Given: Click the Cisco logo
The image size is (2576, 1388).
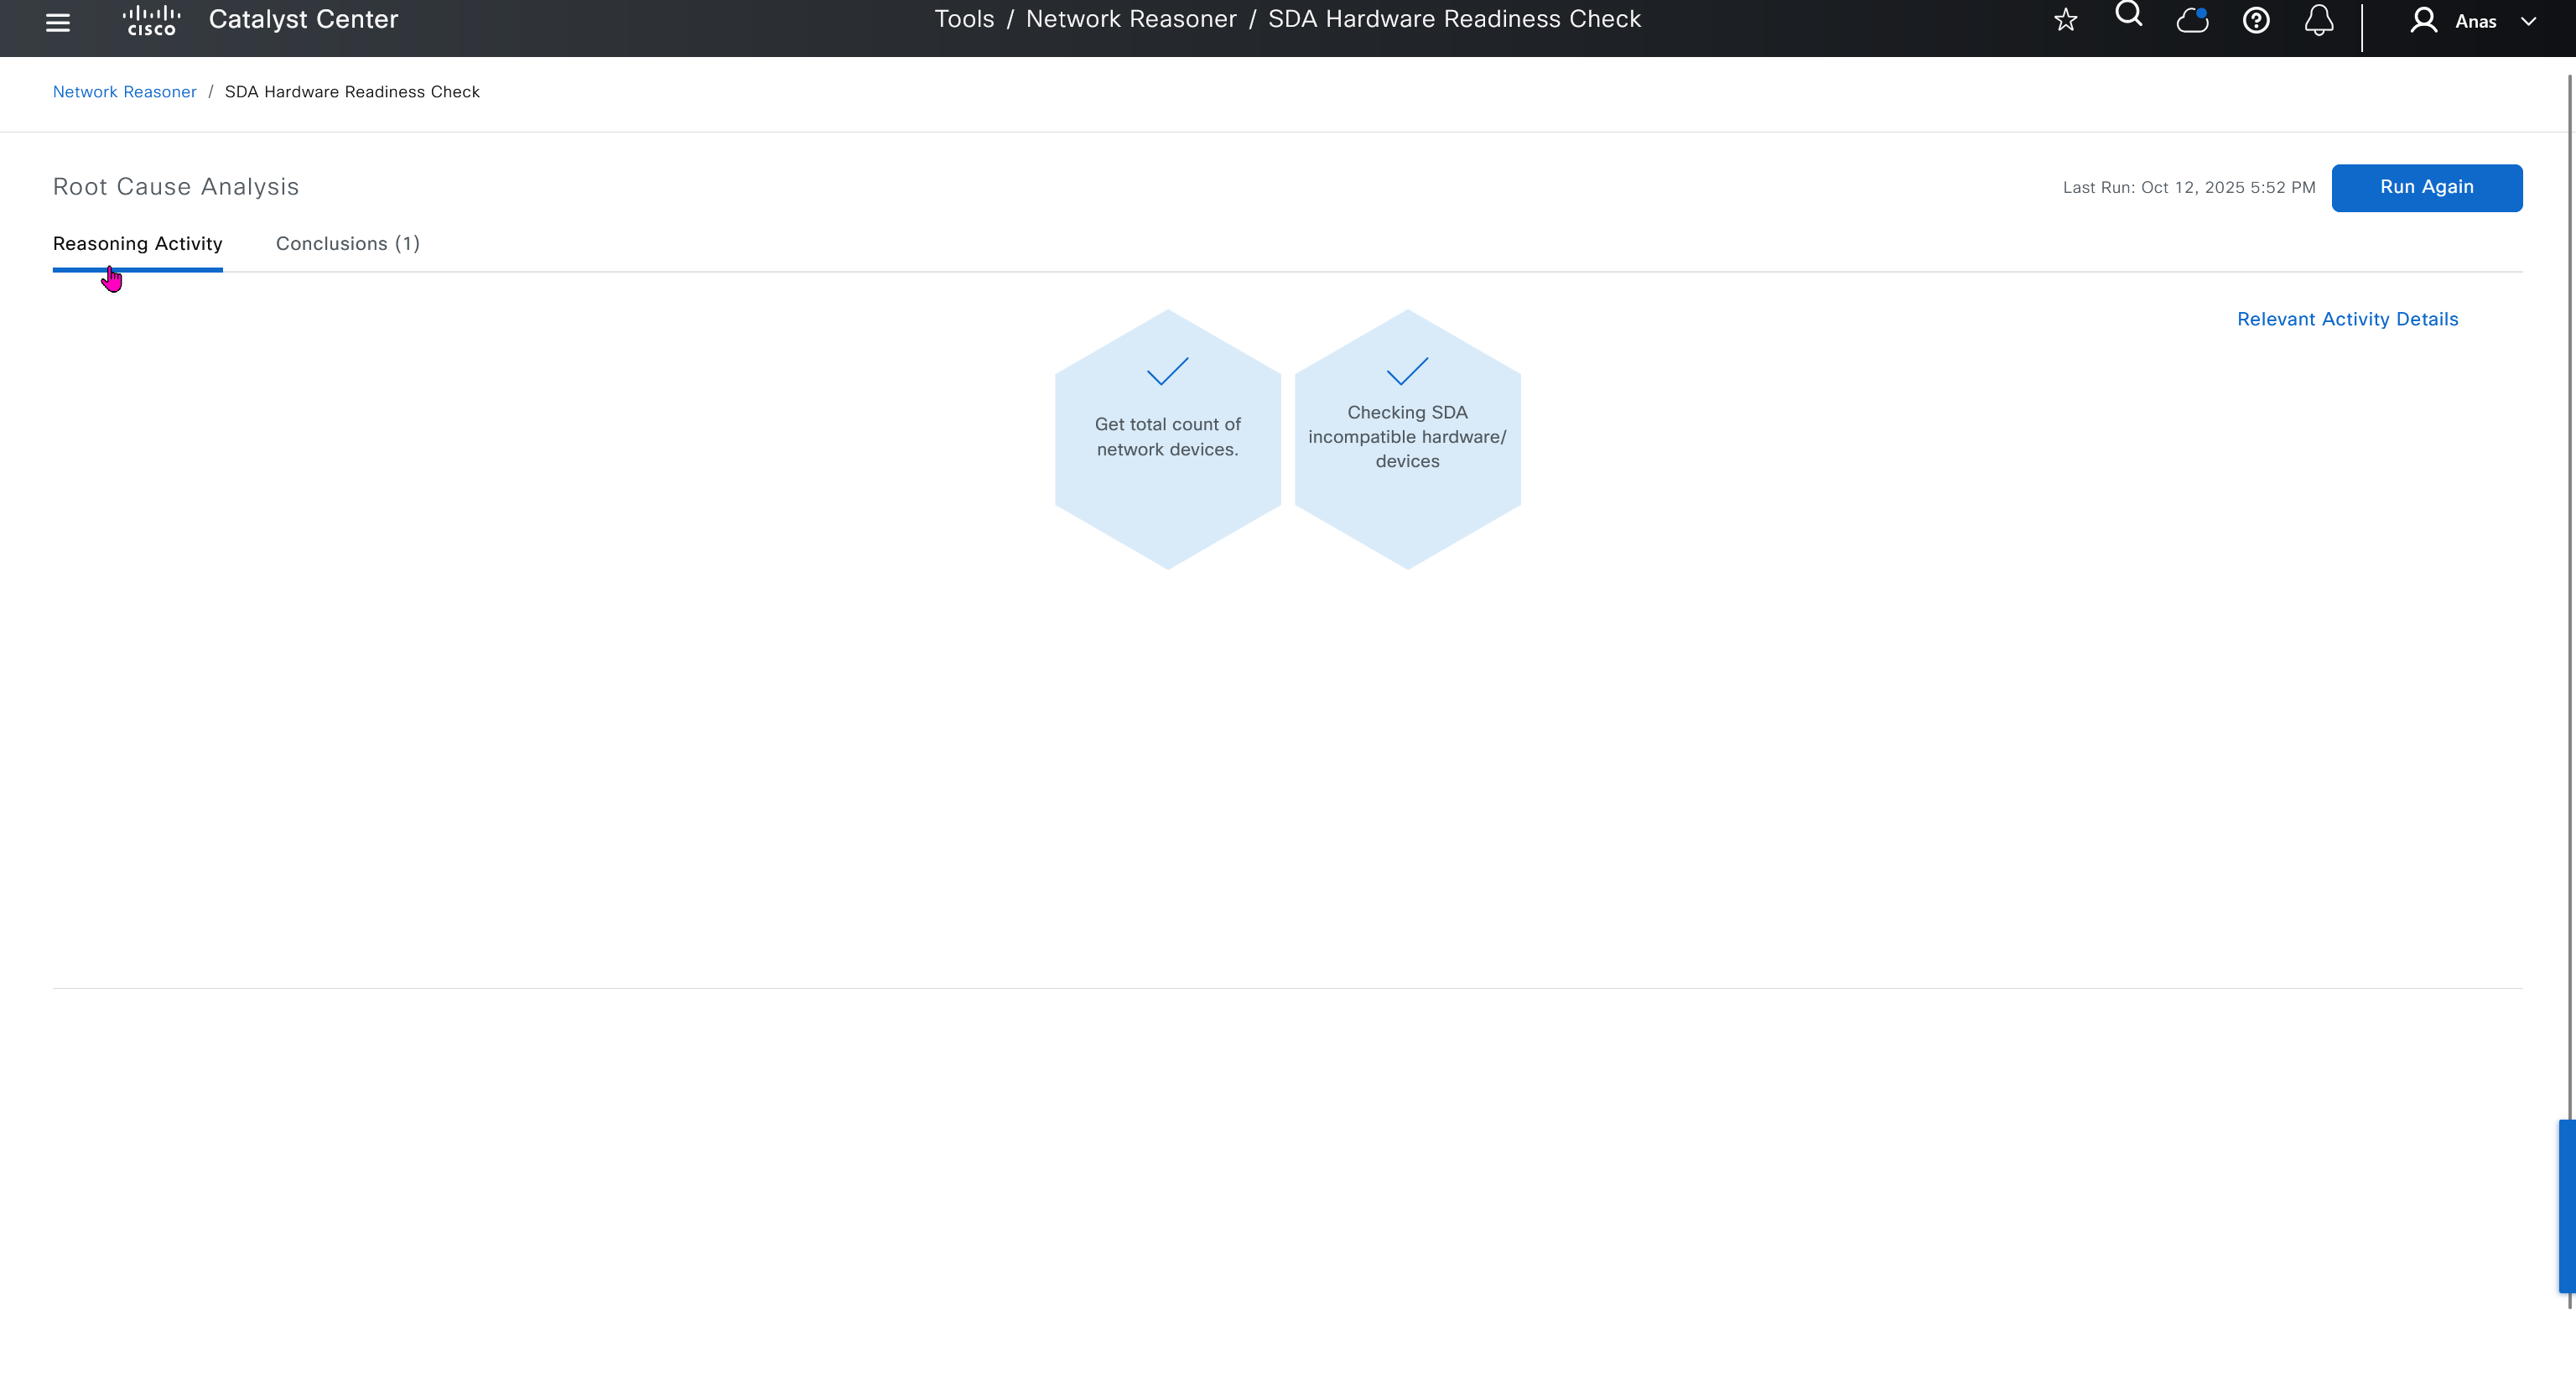Looking at the screenshot, I should pyautogui.click(x=151, y=21).
